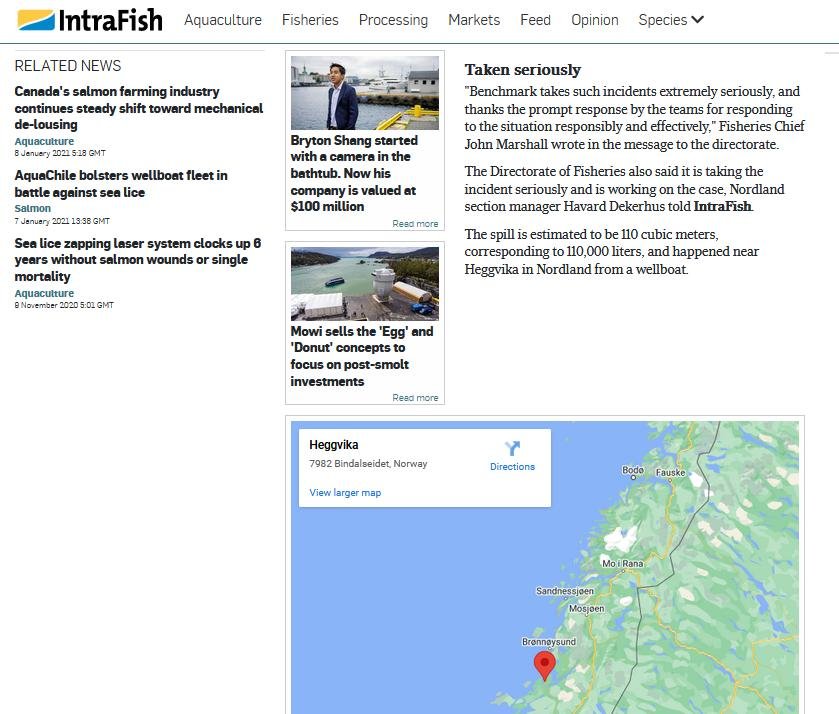Open the AquaChile wellboat fleet headline
Viewport: 839px width, 714px height.
click(120, 182)
